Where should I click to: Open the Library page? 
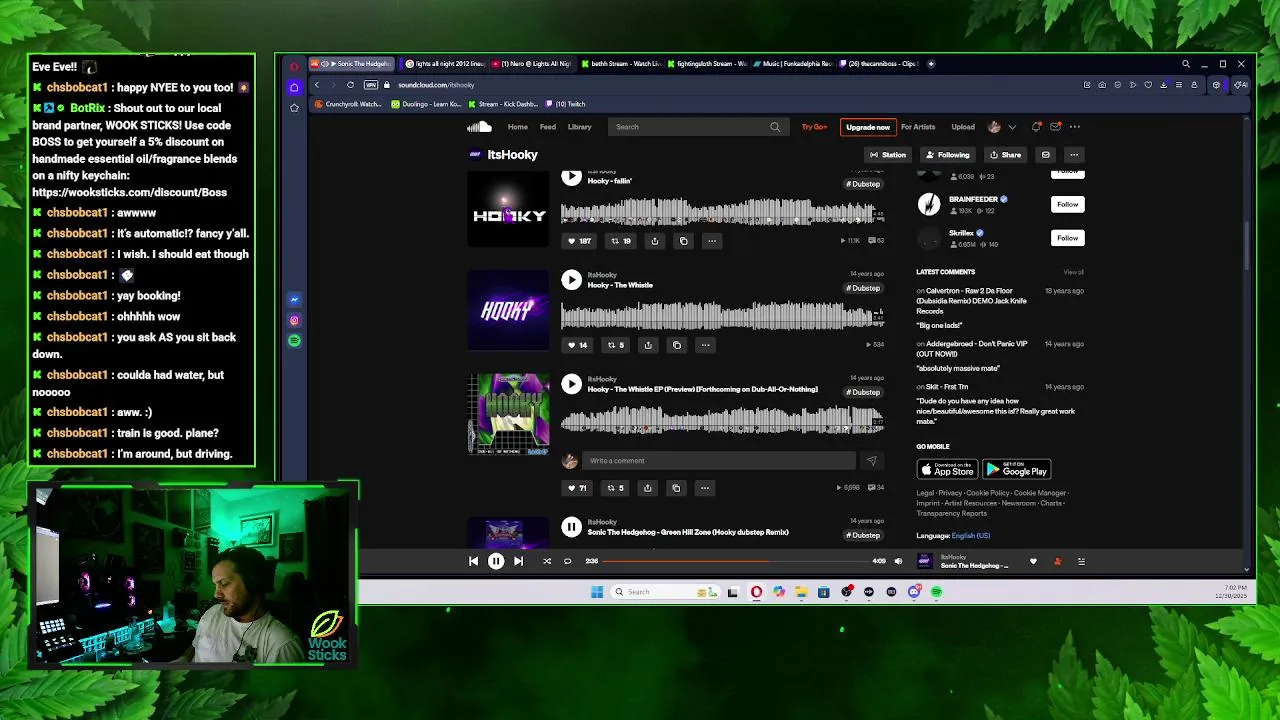coord(580,127)
